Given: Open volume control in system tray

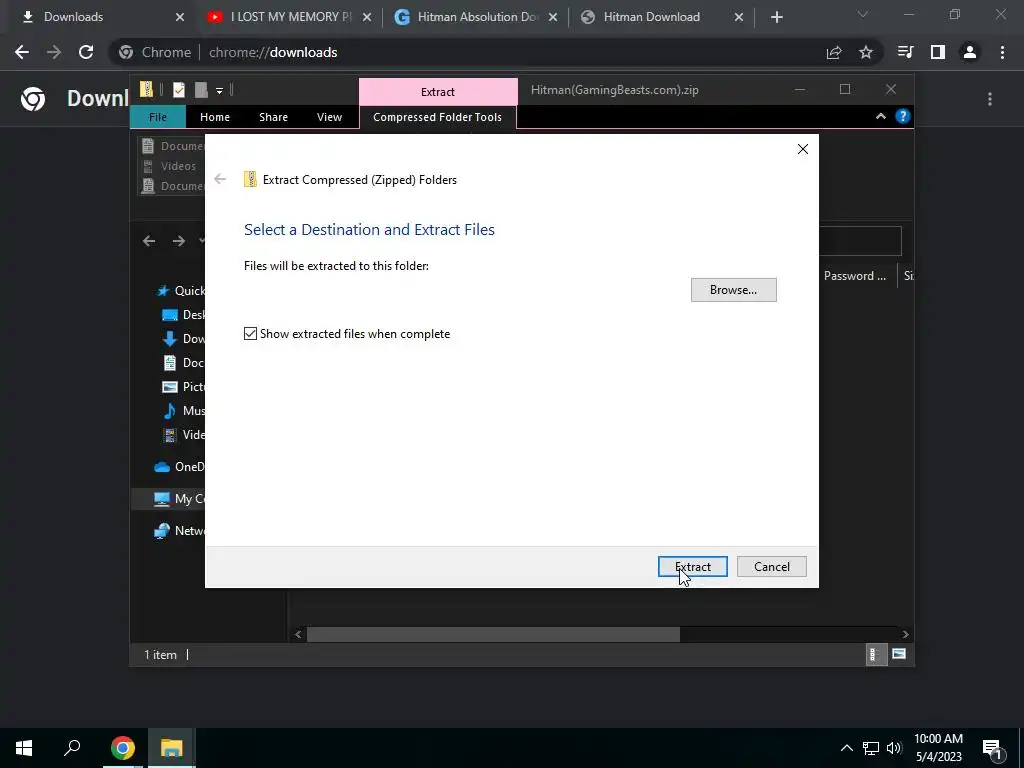Looking at the screenshot, I should (x=894, y=748).
